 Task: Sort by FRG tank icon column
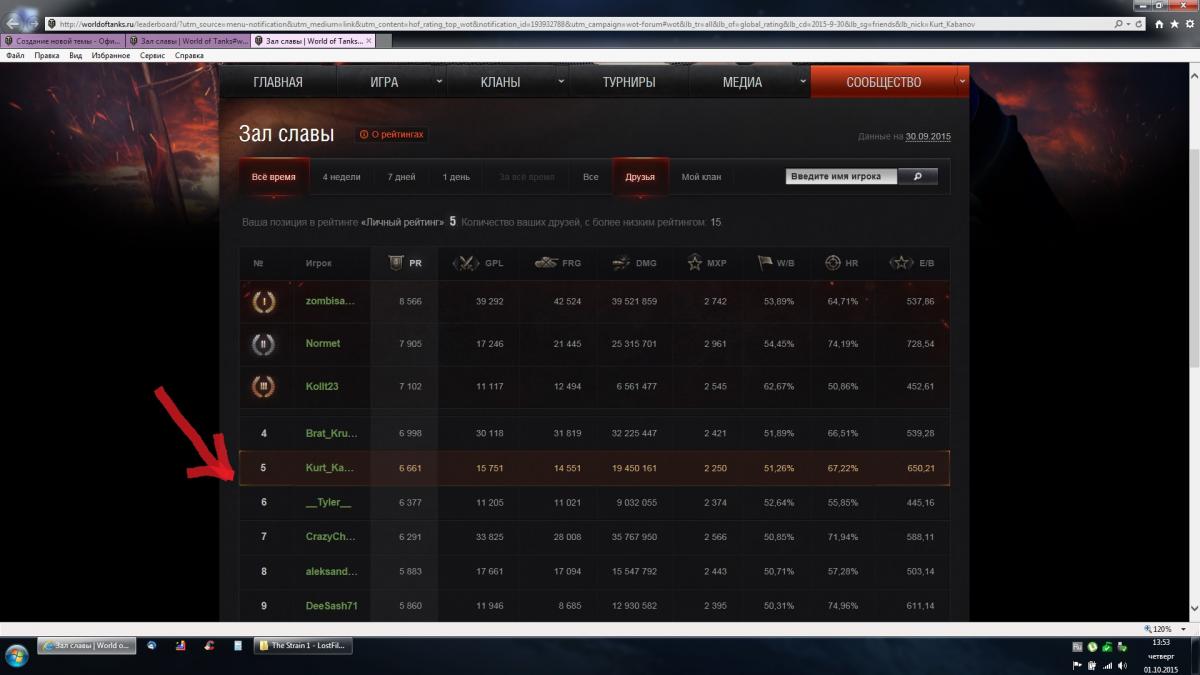[557, 263]
